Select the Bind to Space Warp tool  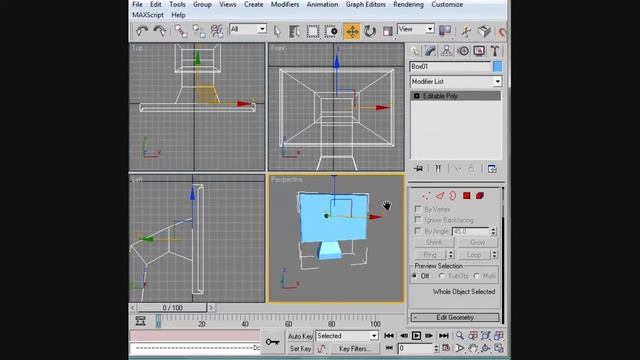point(217,31)
